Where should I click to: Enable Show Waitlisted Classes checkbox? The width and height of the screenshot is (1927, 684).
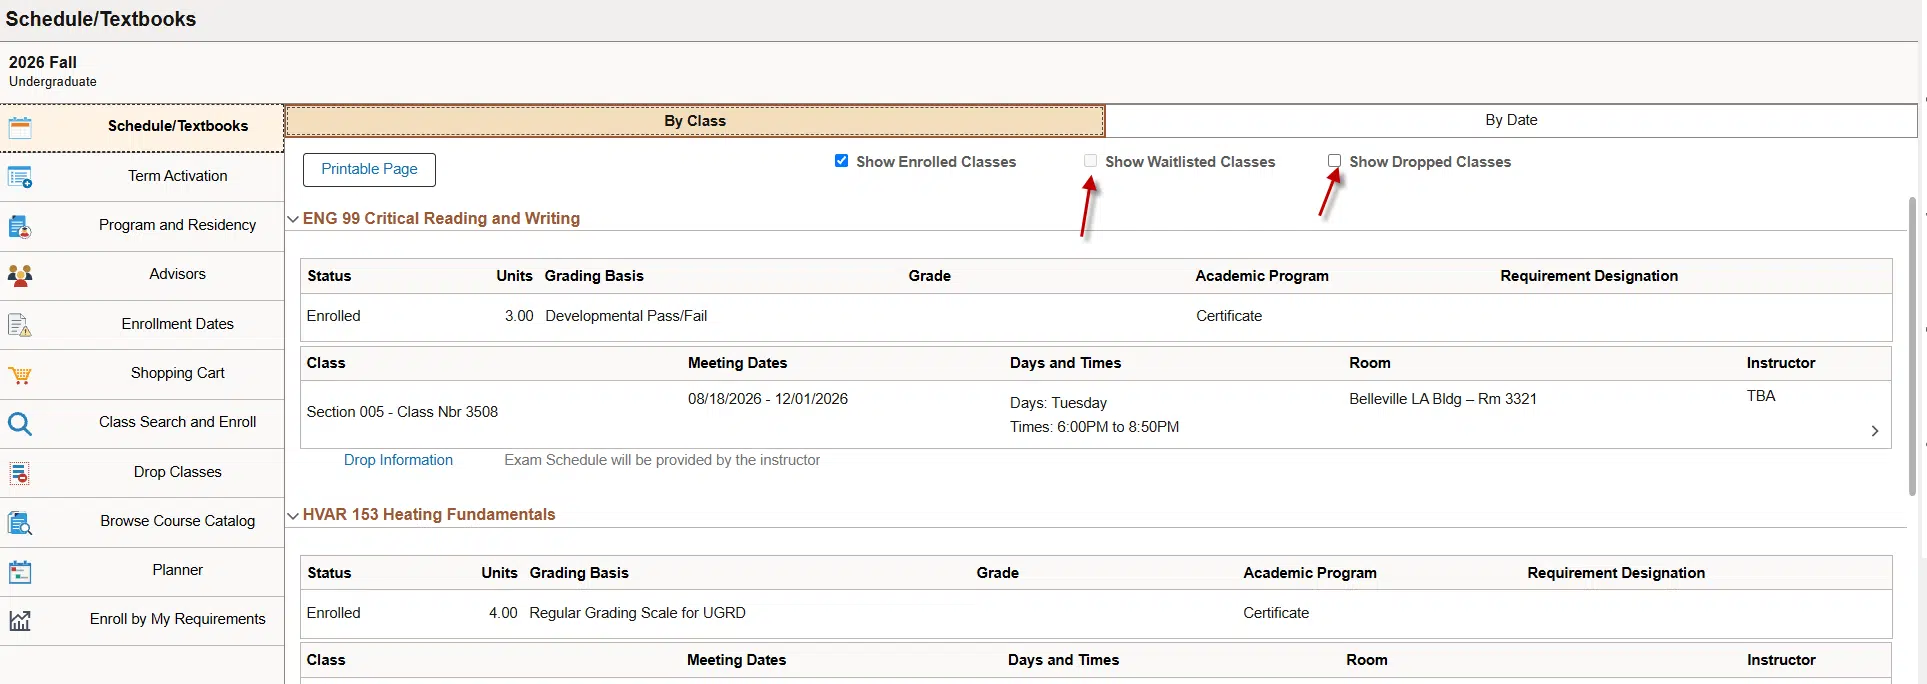click(x=1090, y=161)
